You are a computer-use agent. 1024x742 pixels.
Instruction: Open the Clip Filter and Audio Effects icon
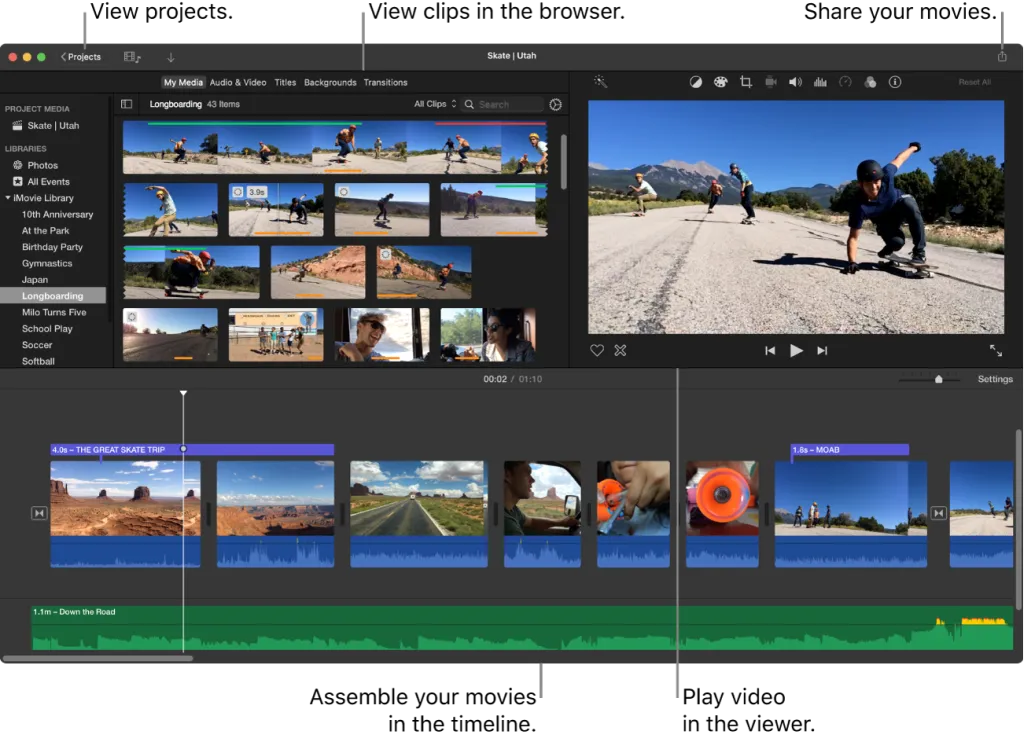870,82
